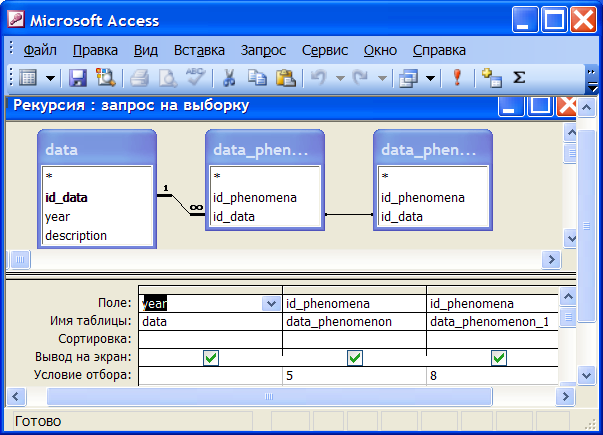603x435 pixels.
Task: Click left arrow of bottom horizontal scrollbar
Action: pos(16,397)
